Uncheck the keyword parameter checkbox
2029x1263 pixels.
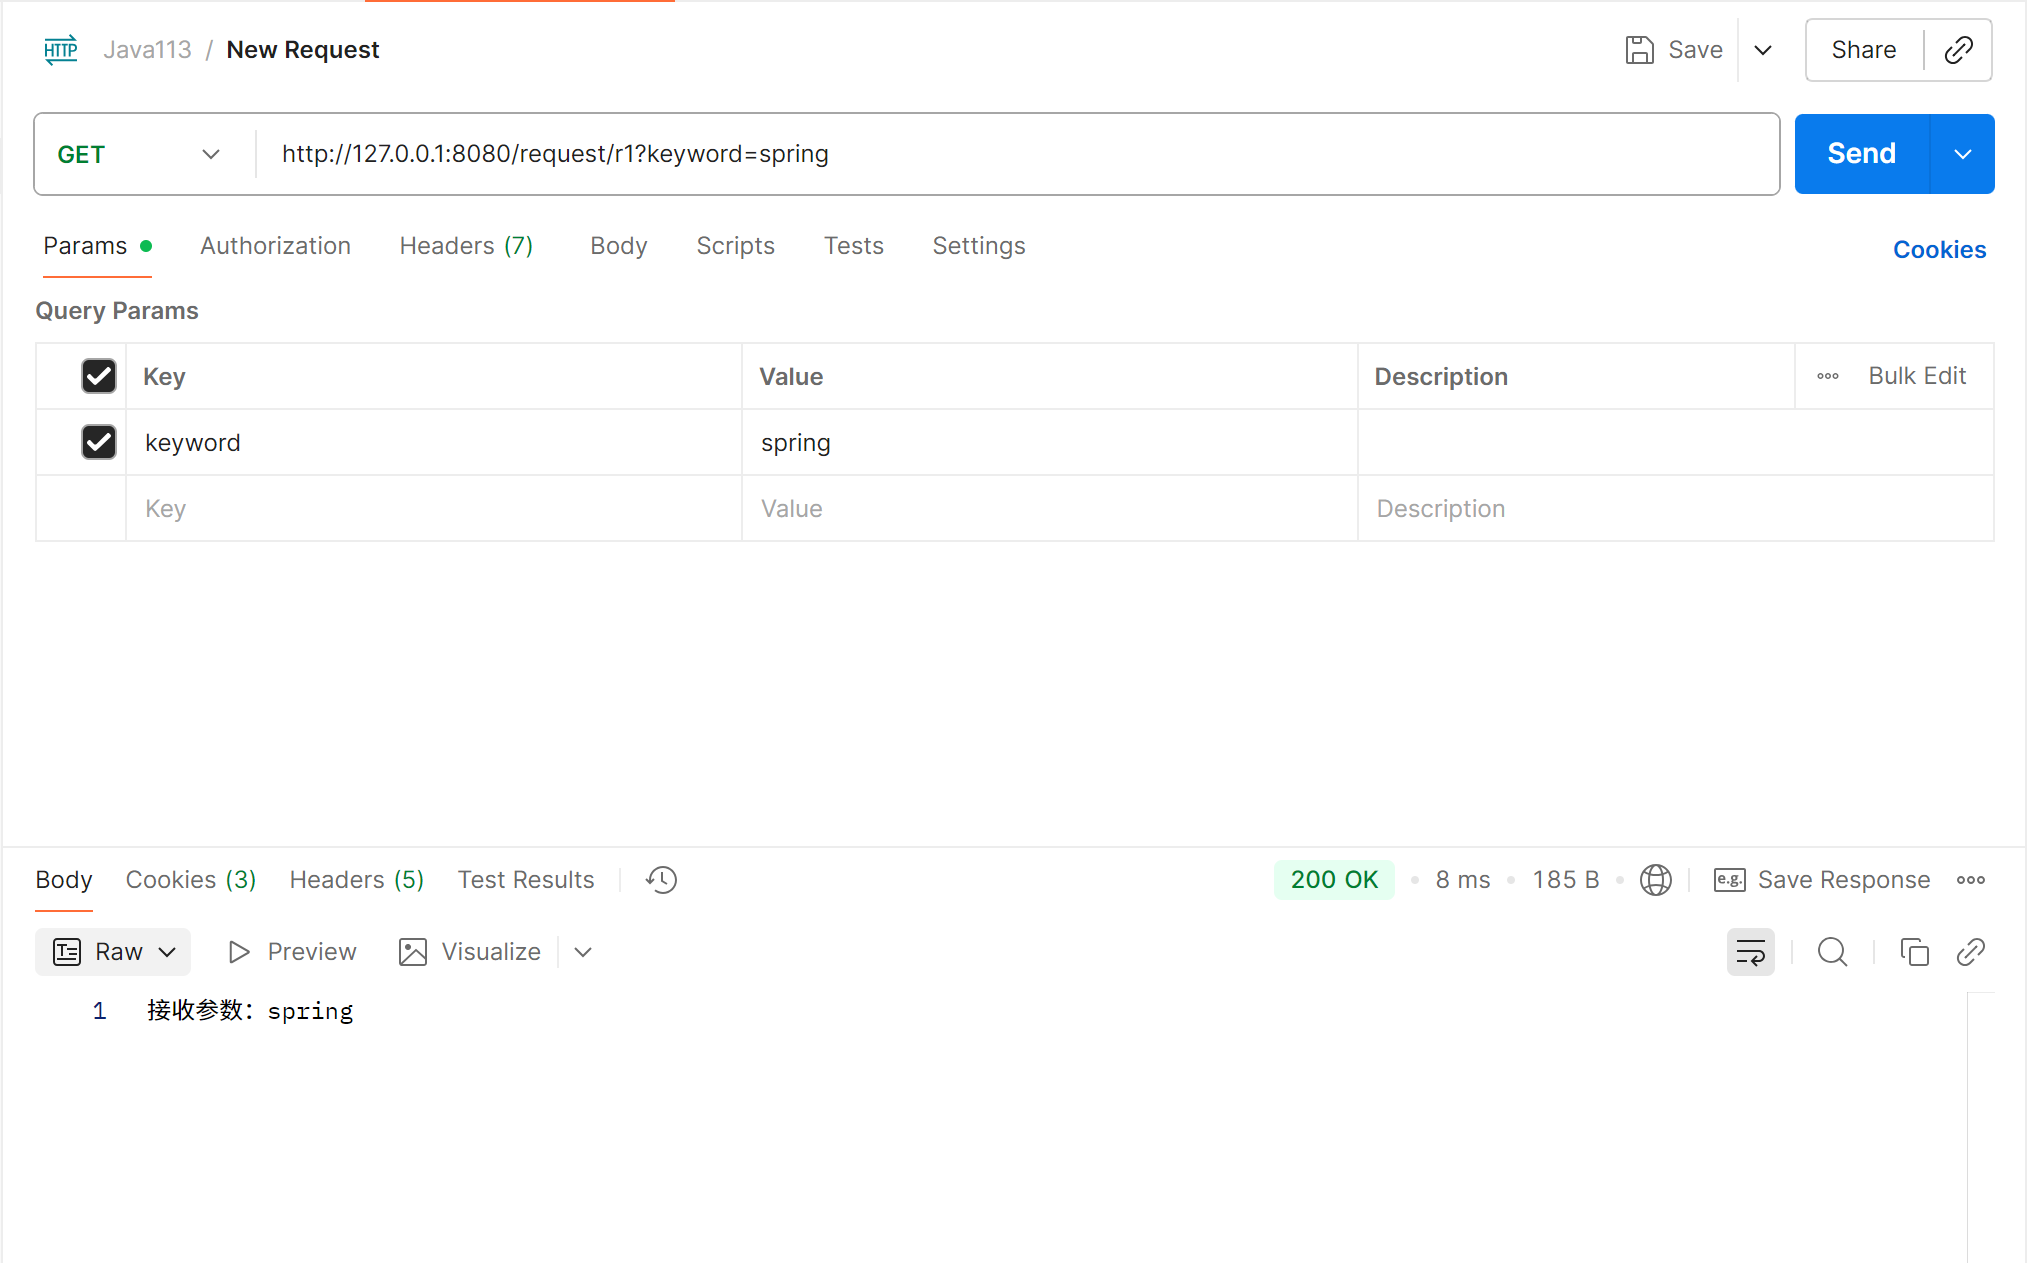99,442
